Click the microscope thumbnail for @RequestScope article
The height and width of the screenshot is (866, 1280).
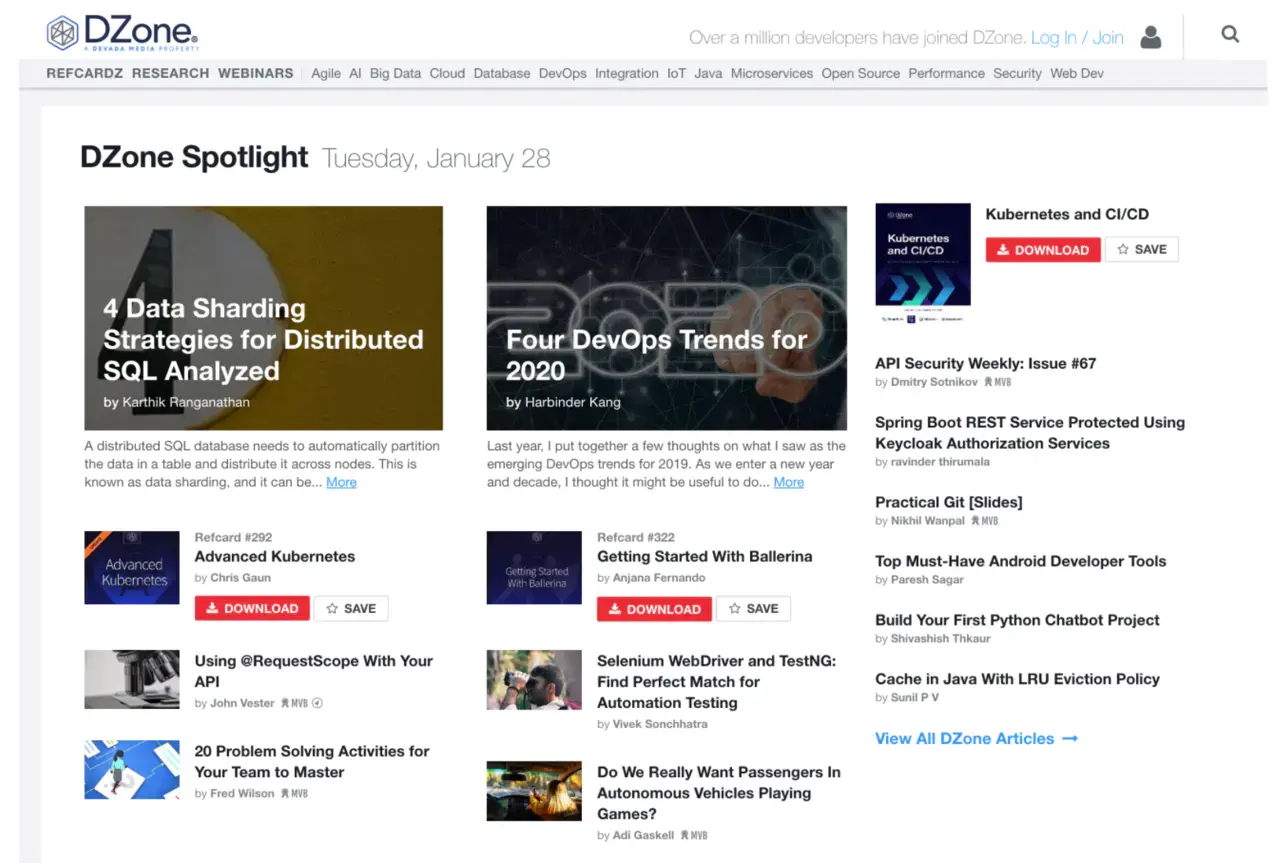tap(132, 679)
